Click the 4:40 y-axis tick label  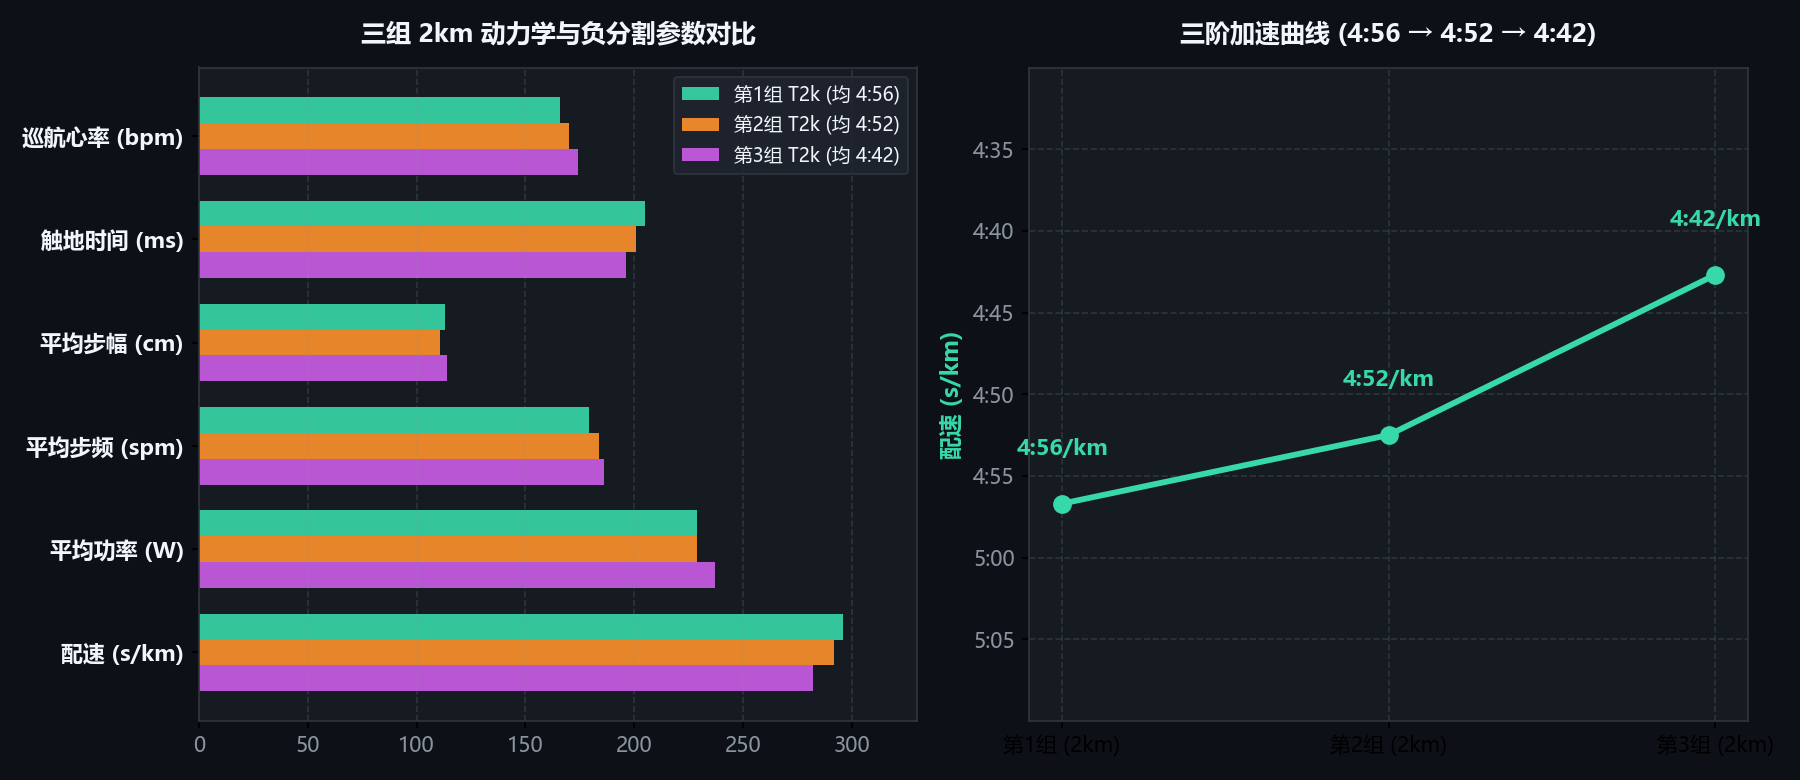[993, 231]
